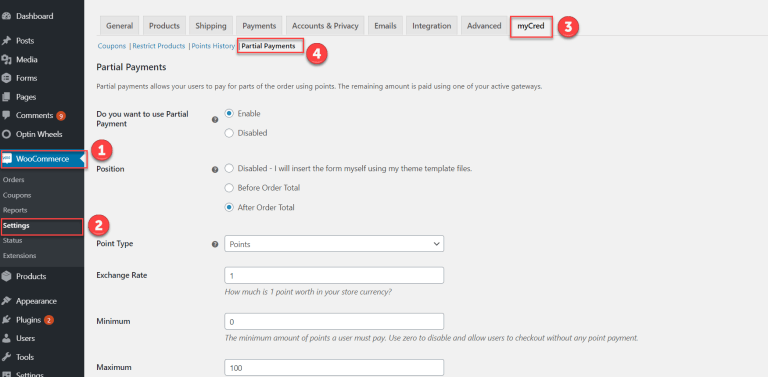This screenshot has width=768, height=377.
Task: Open the Integration settings tab
Action: coord(432,26)
